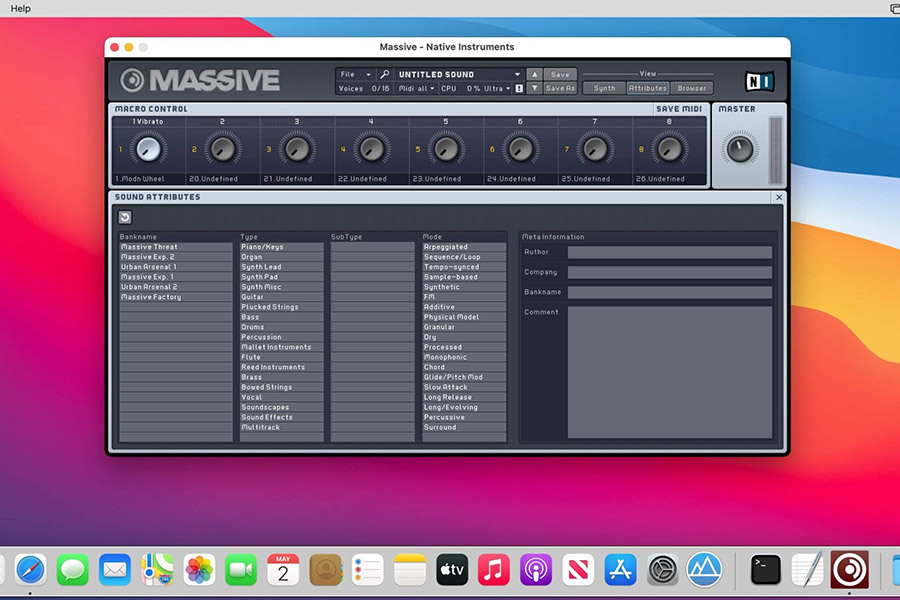Click the Save button
The image size is (900, 600).
(x=558, y=73)
